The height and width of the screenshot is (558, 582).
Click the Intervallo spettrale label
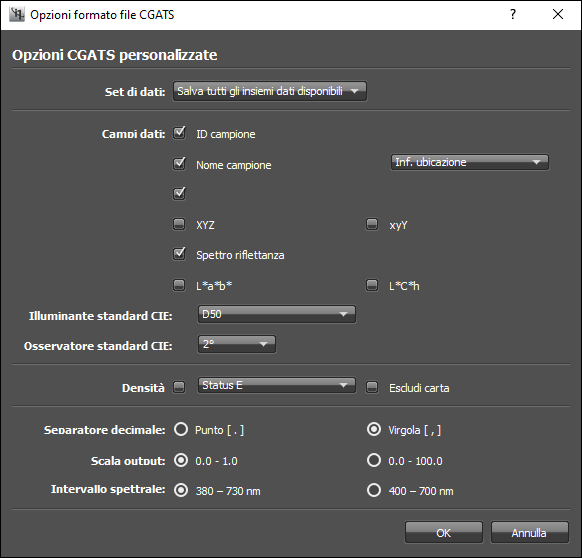108,489
